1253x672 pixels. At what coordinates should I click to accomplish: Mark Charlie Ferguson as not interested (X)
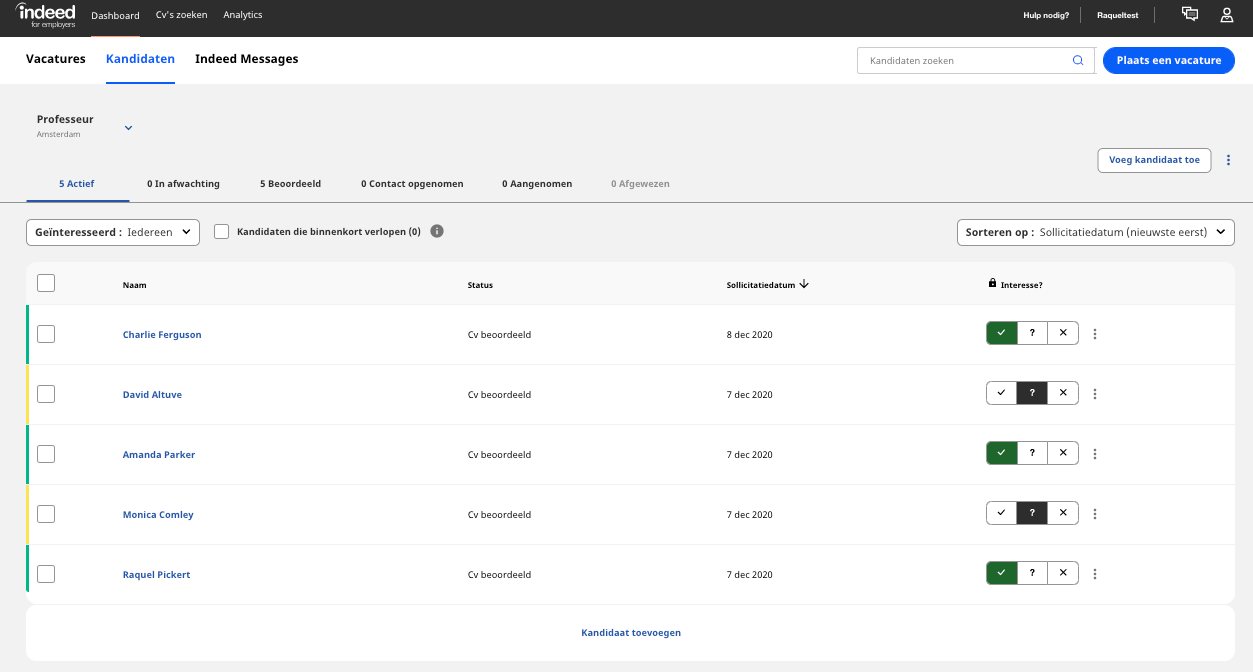coord(1063,333)
